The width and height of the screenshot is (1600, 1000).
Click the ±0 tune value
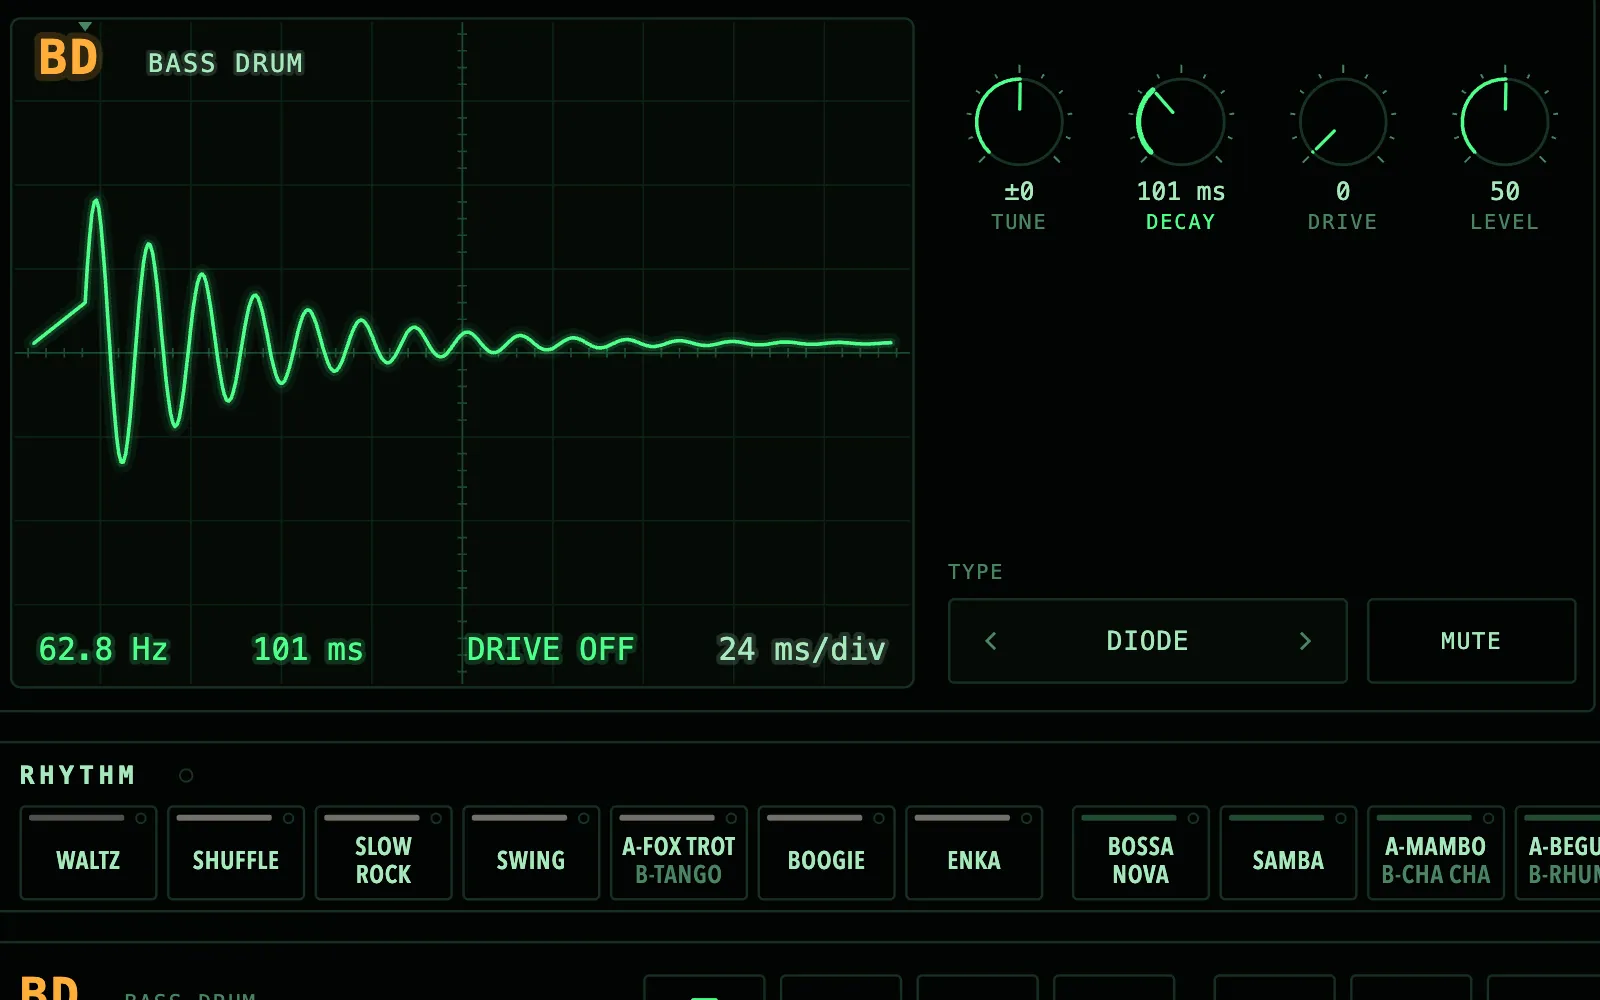coord(1019,191)
